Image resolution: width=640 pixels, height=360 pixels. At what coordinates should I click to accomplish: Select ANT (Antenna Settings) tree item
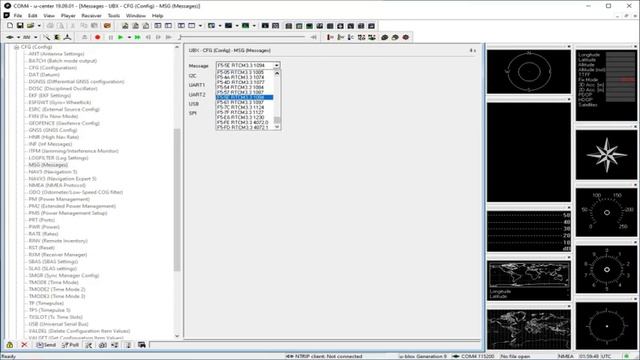tap(56, 54)
